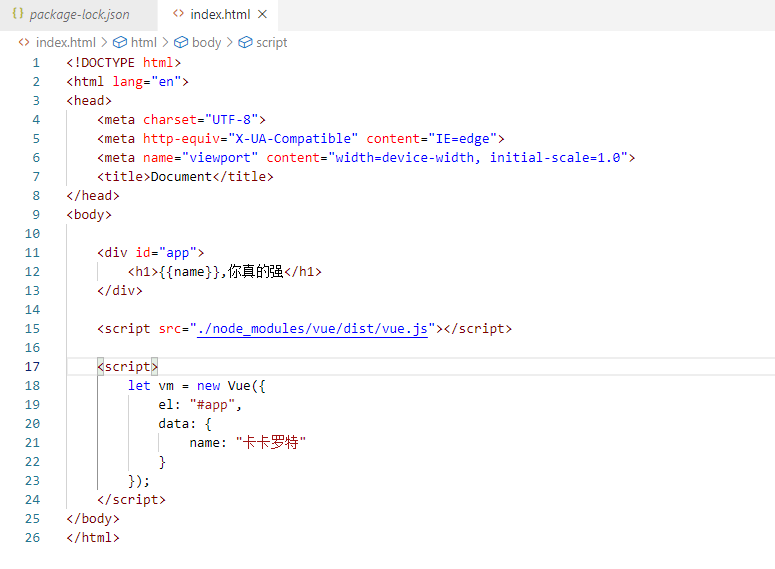Follow the ./node_modules/vue/dist/vue.js link
This screenshot has height=569, width=775.
pos(313,329)
